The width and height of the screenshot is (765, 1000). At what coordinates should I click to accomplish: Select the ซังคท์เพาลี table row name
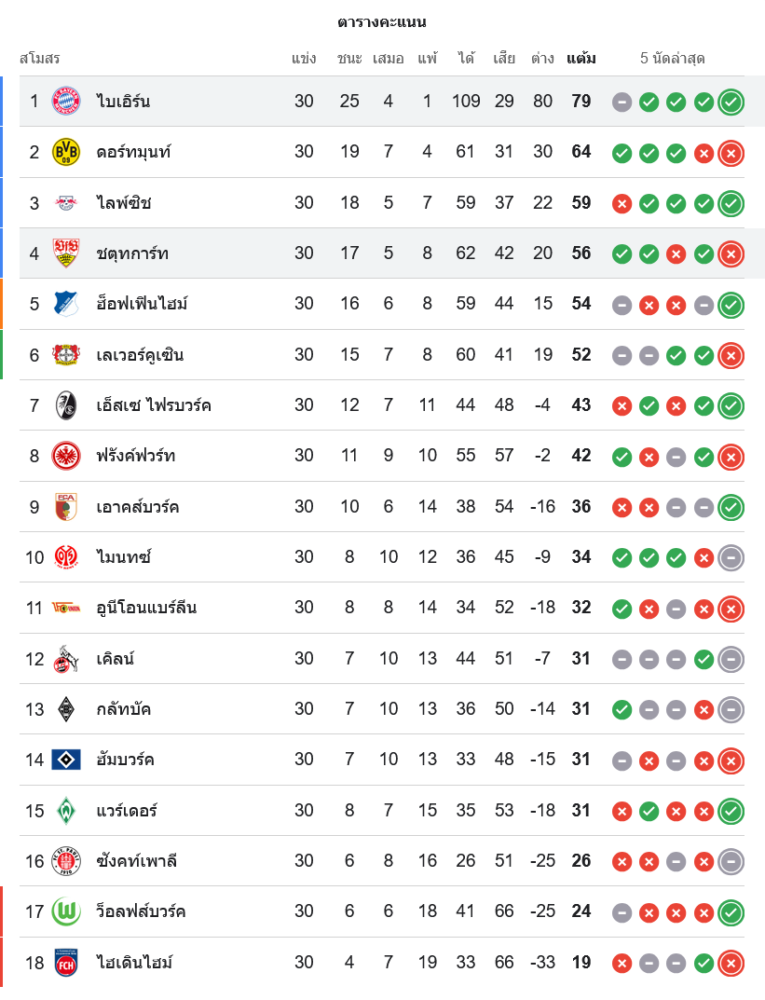coord(136,861)
